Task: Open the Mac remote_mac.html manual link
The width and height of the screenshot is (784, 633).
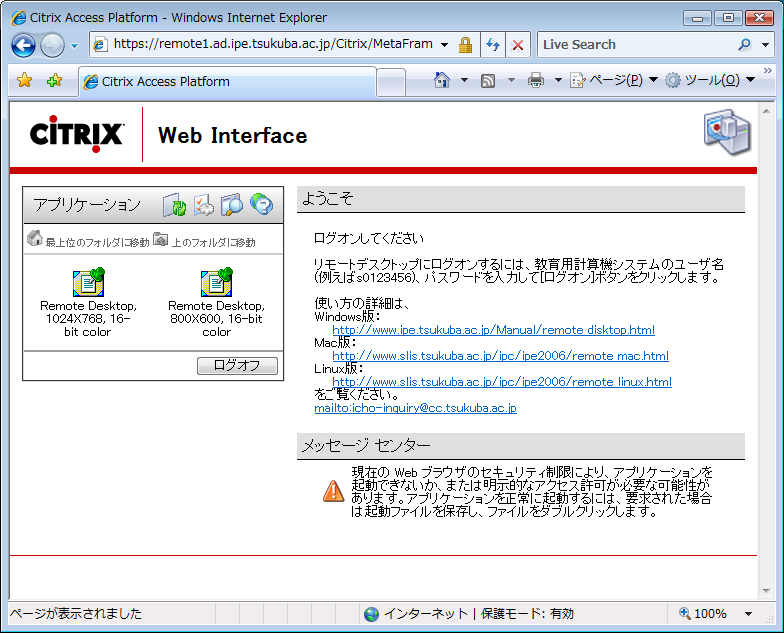Action: (500, 356)
